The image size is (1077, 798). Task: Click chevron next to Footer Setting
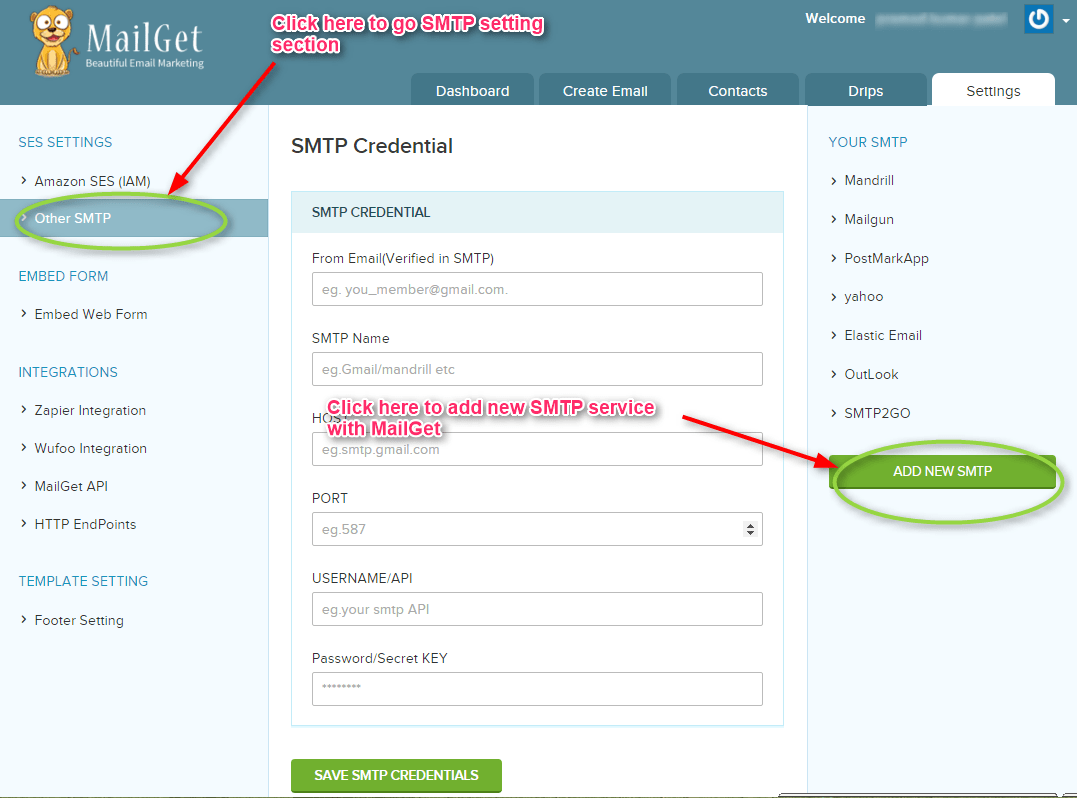(23, 619)
